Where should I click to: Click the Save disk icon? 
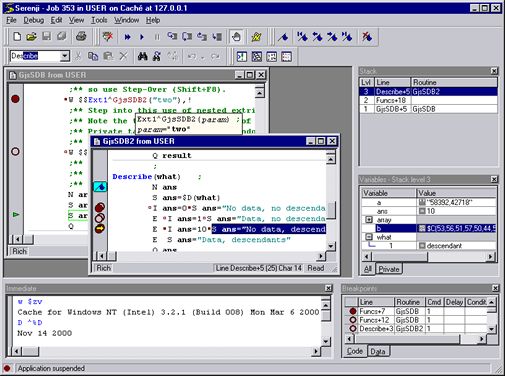46,36
